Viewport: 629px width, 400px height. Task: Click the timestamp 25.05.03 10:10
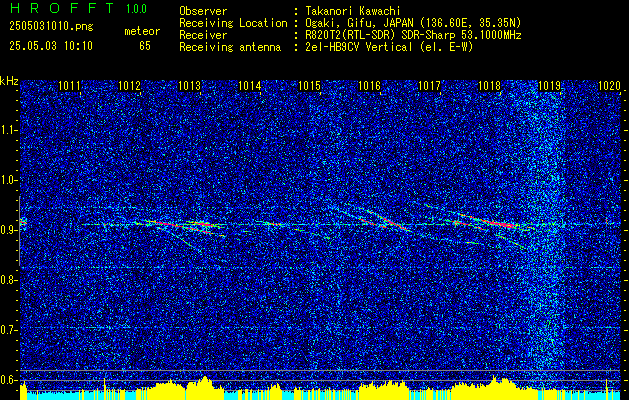pos(51,46)
